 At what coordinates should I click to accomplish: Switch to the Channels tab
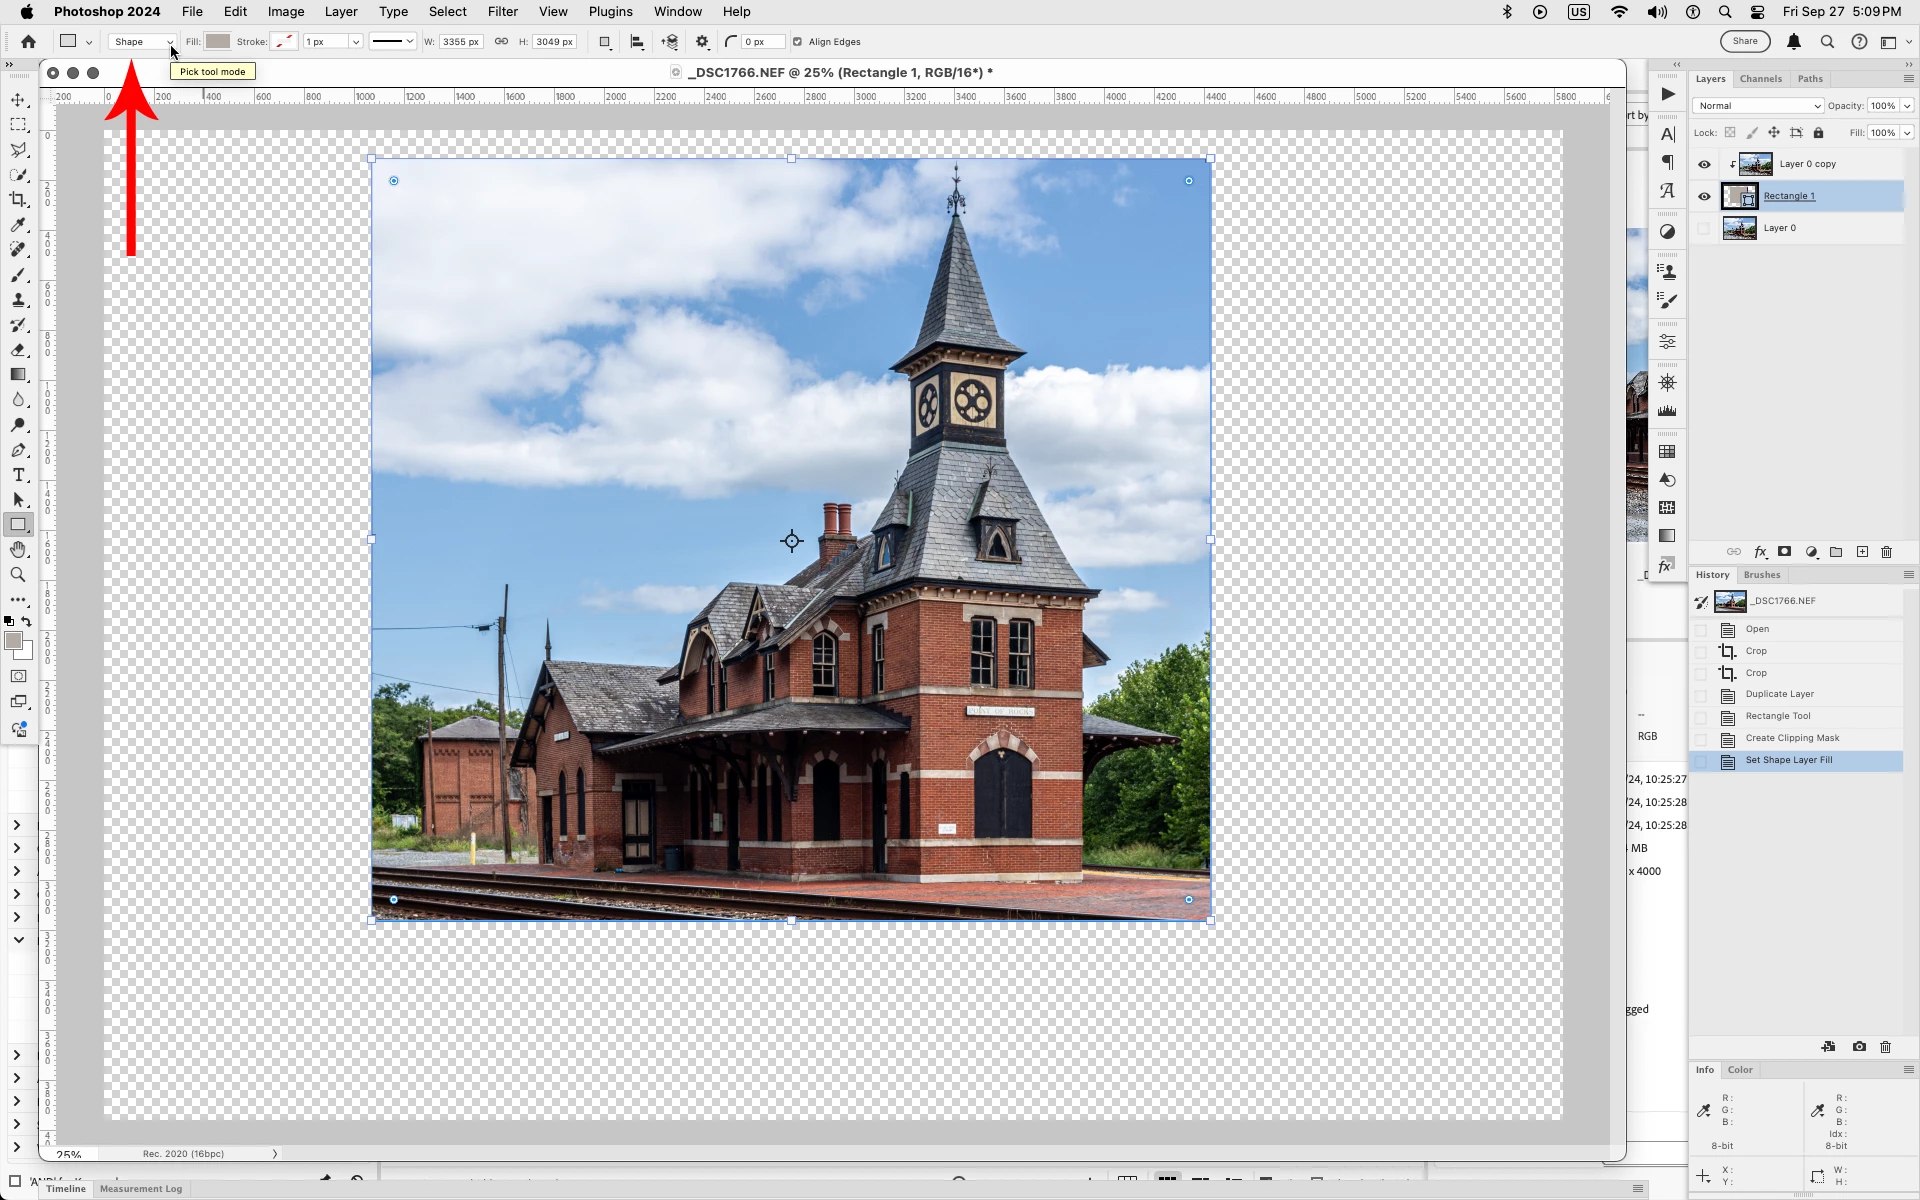click(x=1760, y=79)
